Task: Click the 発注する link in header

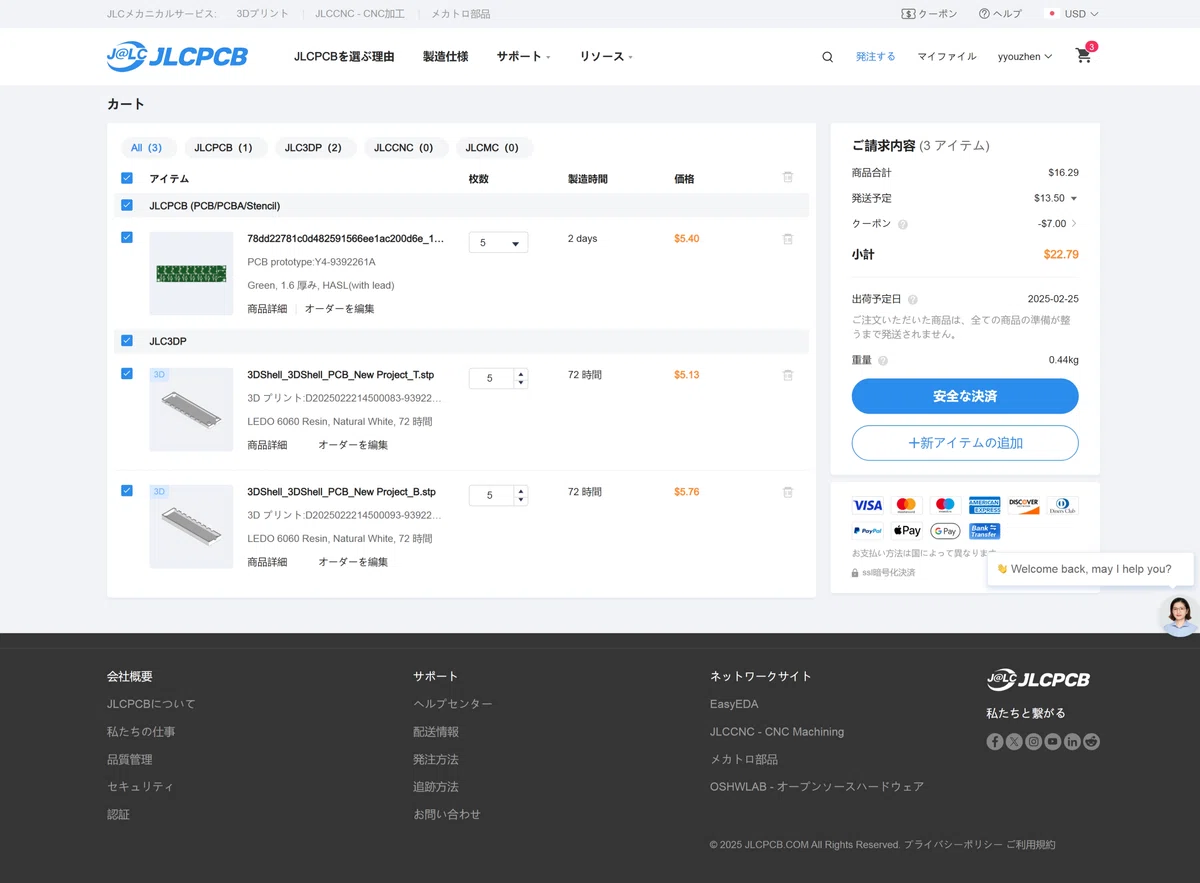Action: [x=876, y=57]
